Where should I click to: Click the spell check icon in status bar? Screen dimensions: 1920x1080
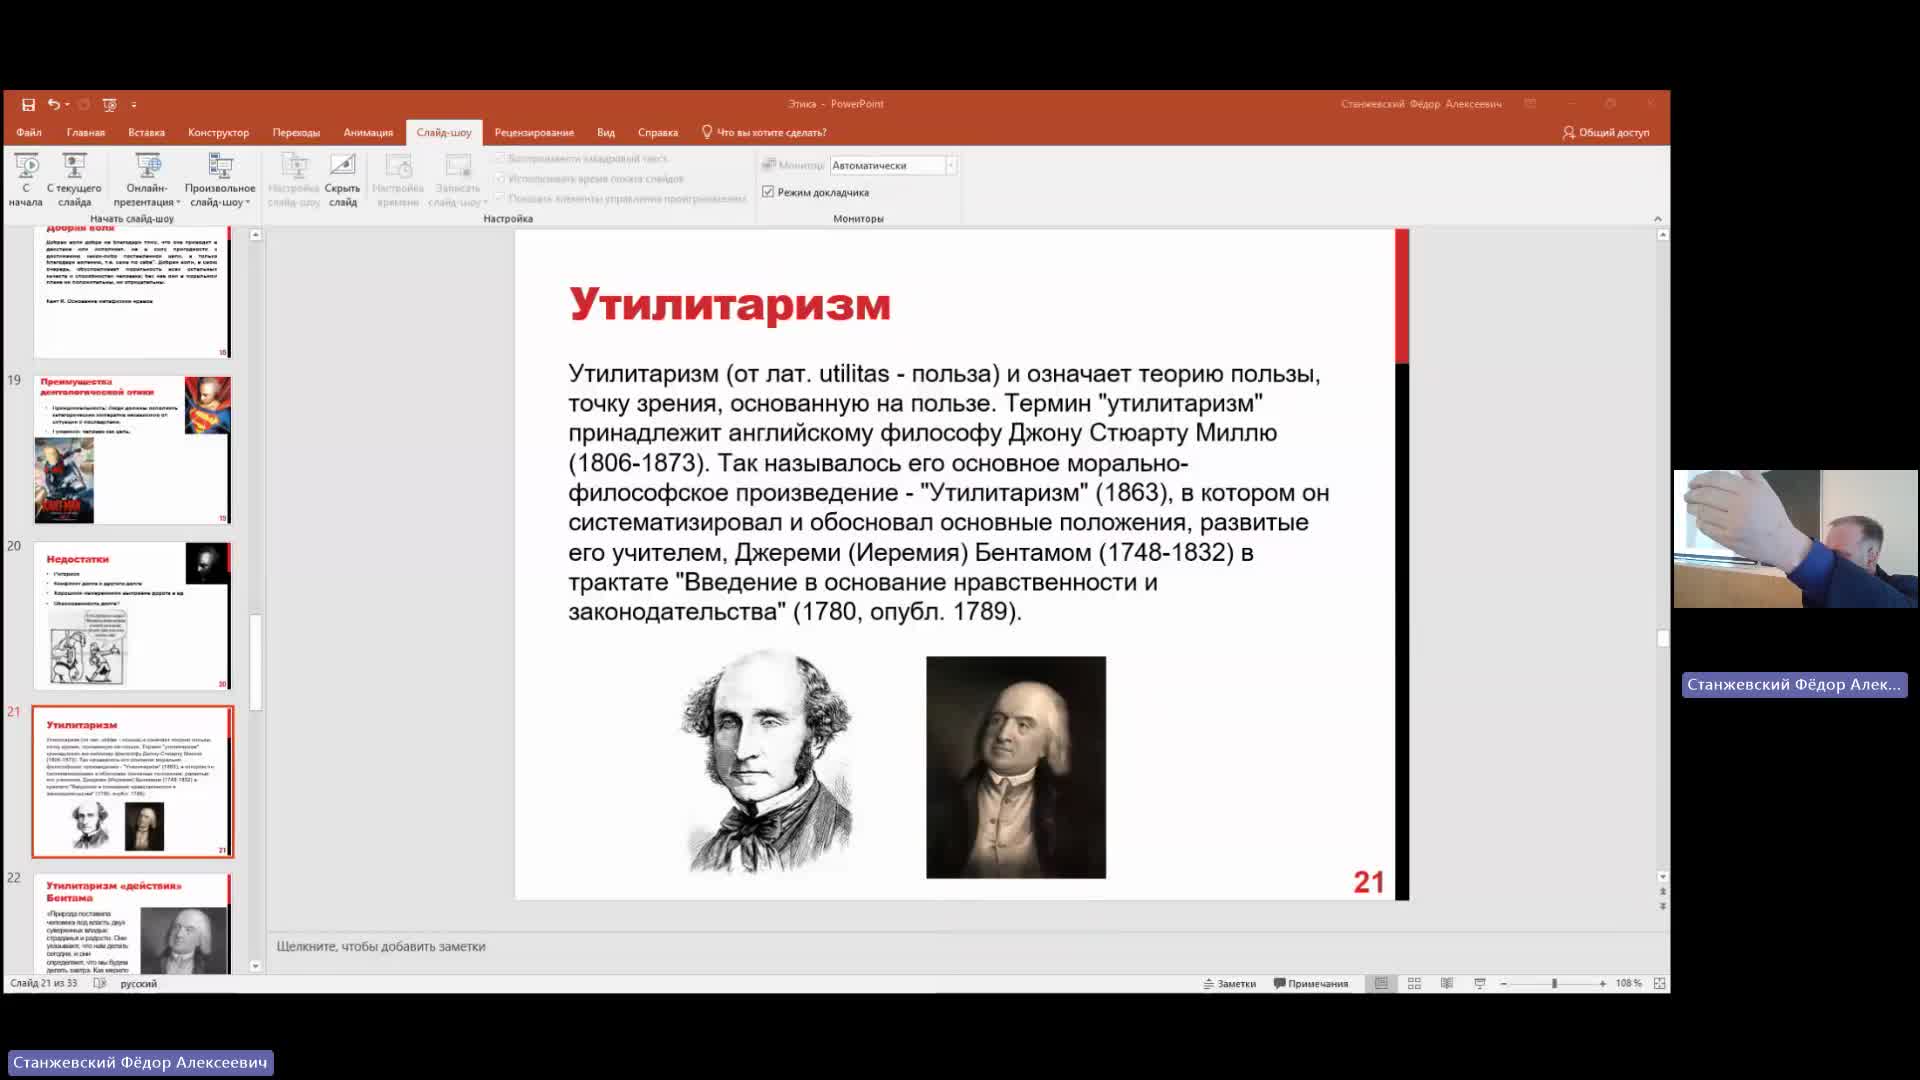(x=100, y=983)
